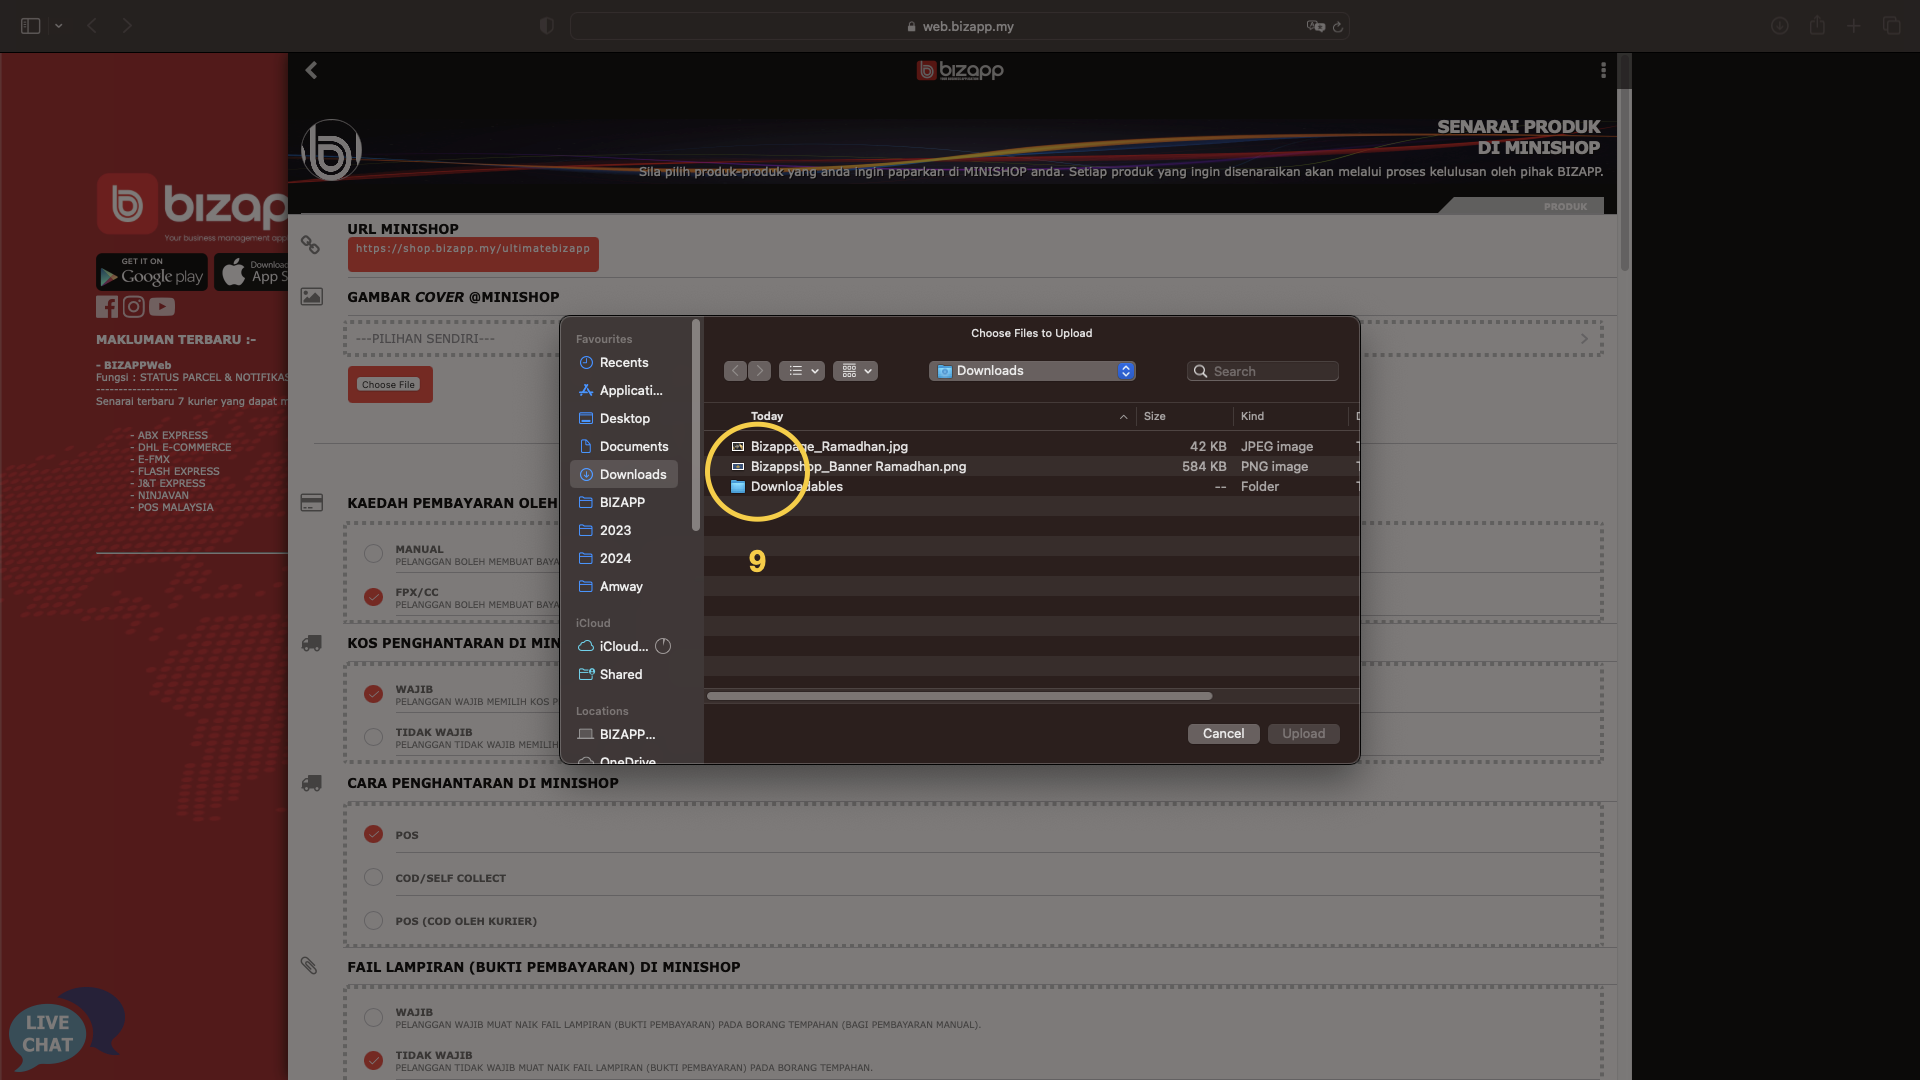
Task: Open the three-dot menu in Bizapp header
Action: (1603, 70)
